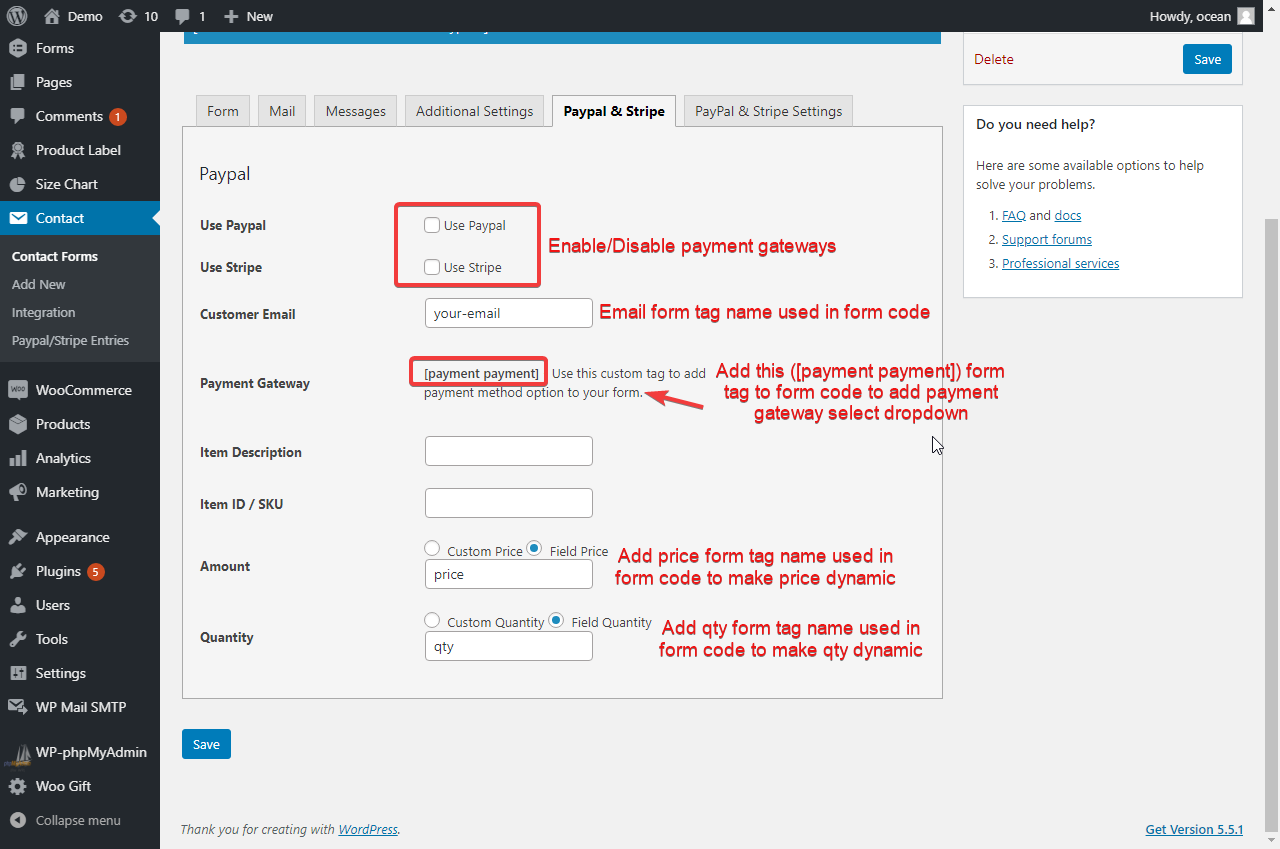Click the Pages sidebar icon
This screenshot has width=1280, height=849.
(x=17, y=82)
